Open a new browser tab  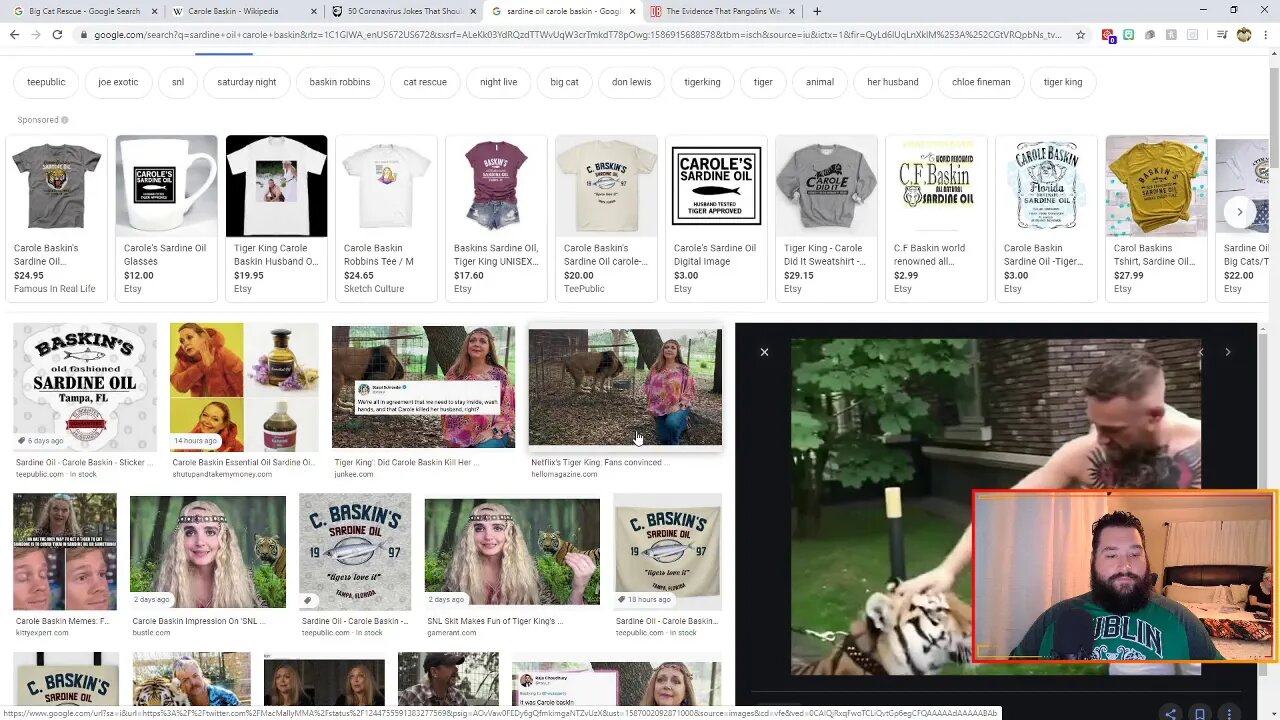pos(817,11)
